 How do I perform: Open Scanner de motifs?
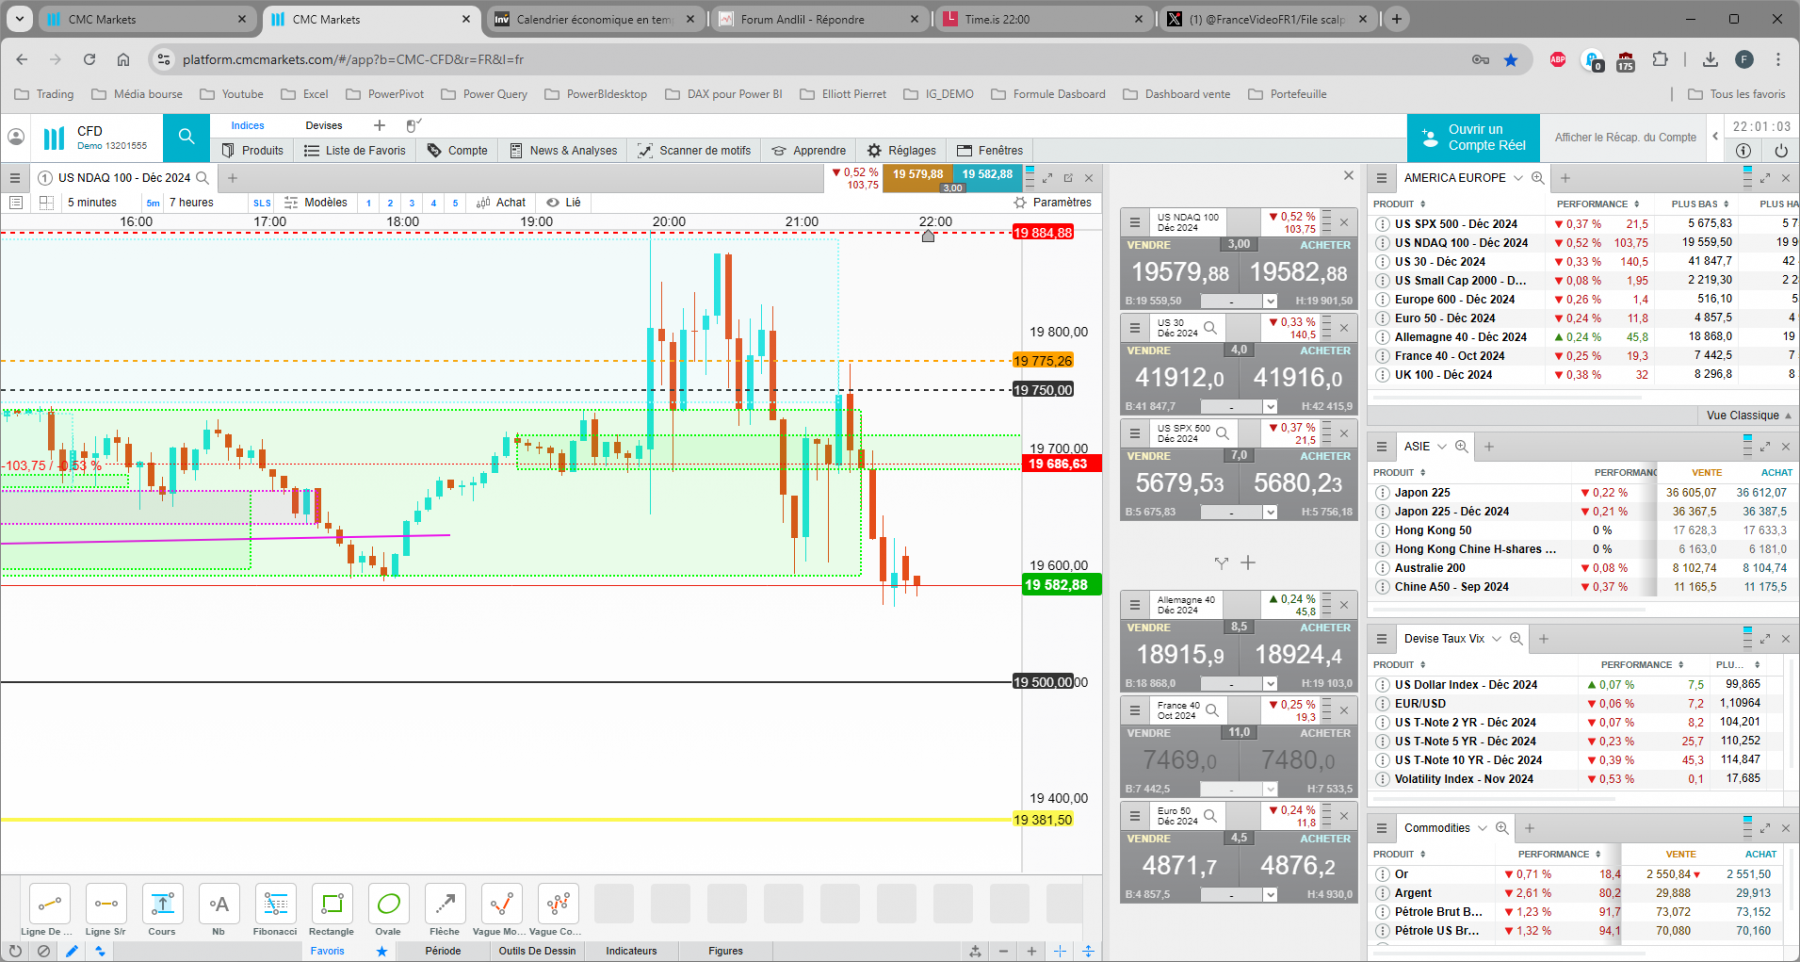pos(695,150)
